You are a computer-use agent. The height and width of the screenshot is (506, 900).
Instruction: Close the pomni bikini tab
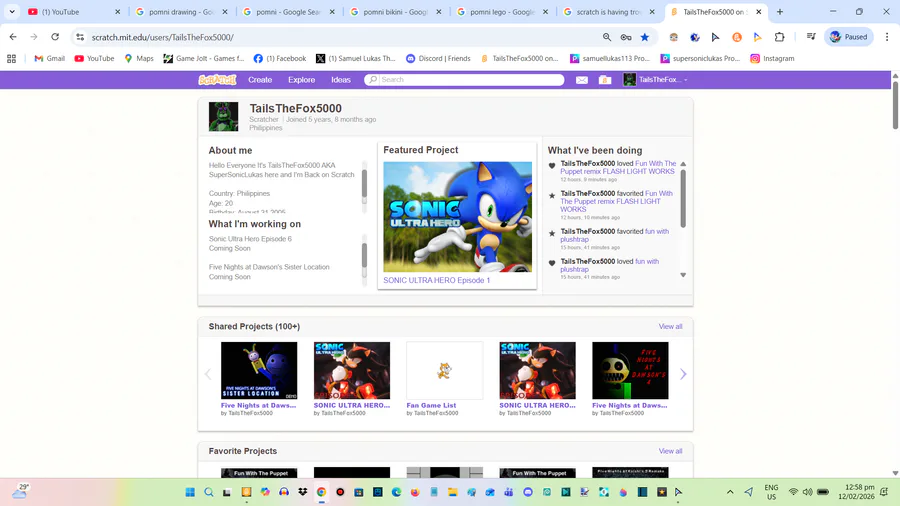click(439, 11)
